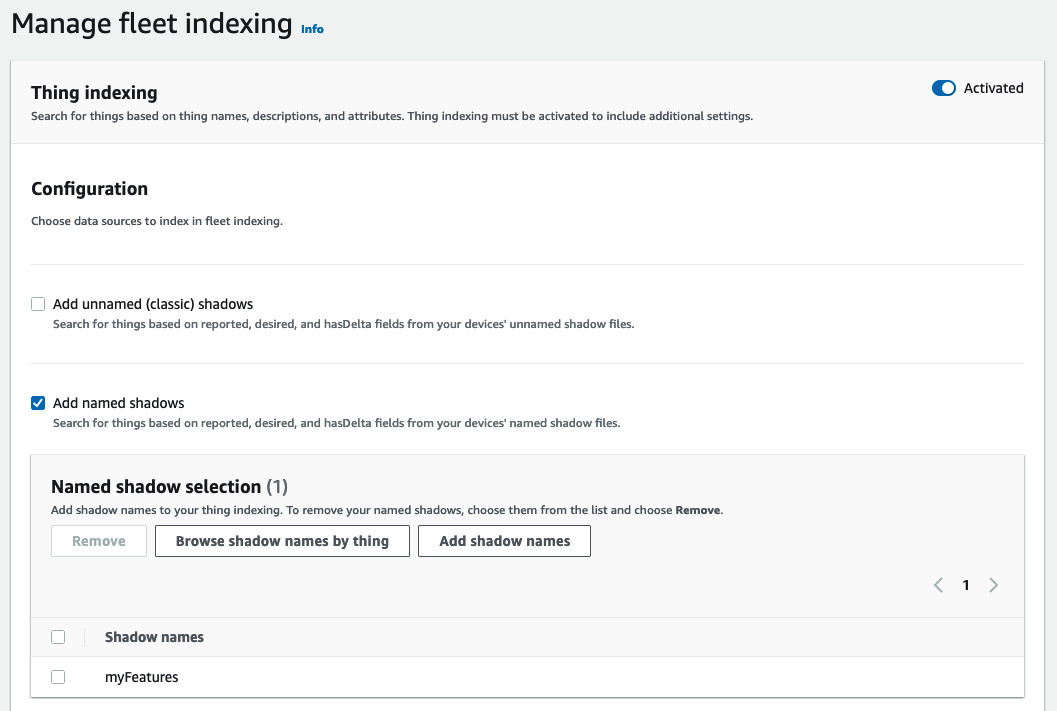Image resolution: width=1057 pixels, height=711 pixels.
Task: Check "Add unnamed (classic) shadows"
Action: pos(37,303)
